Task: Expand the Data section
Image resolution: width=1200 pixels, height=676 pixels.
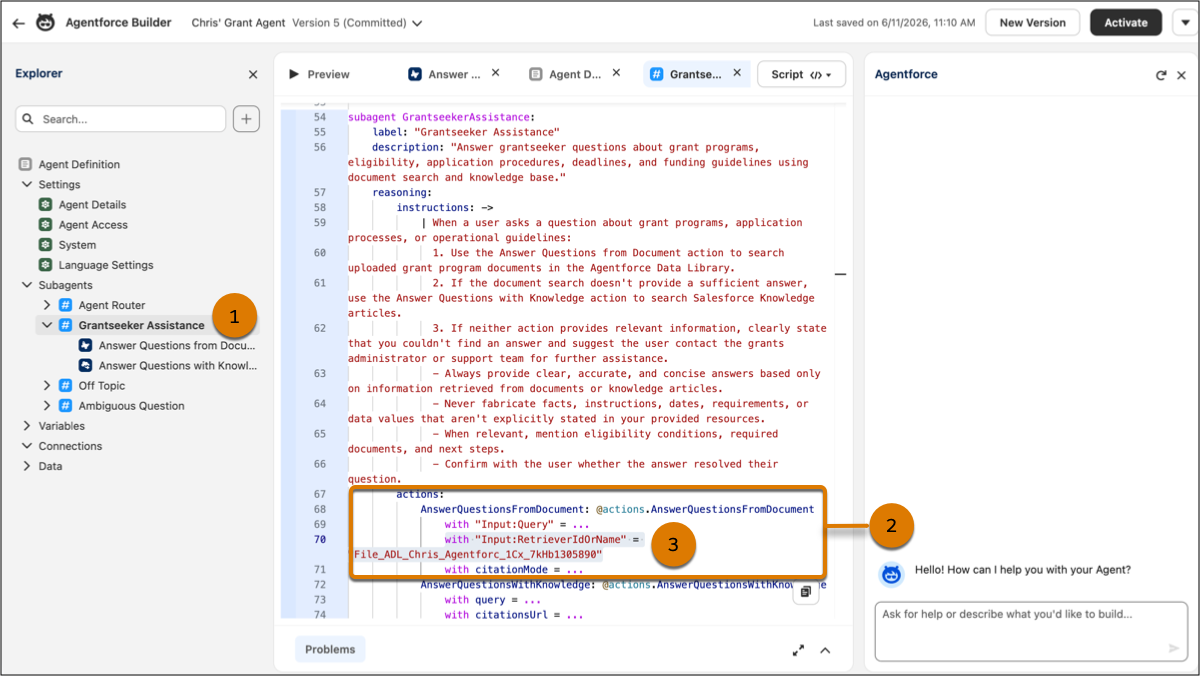Action: [27, 466]
